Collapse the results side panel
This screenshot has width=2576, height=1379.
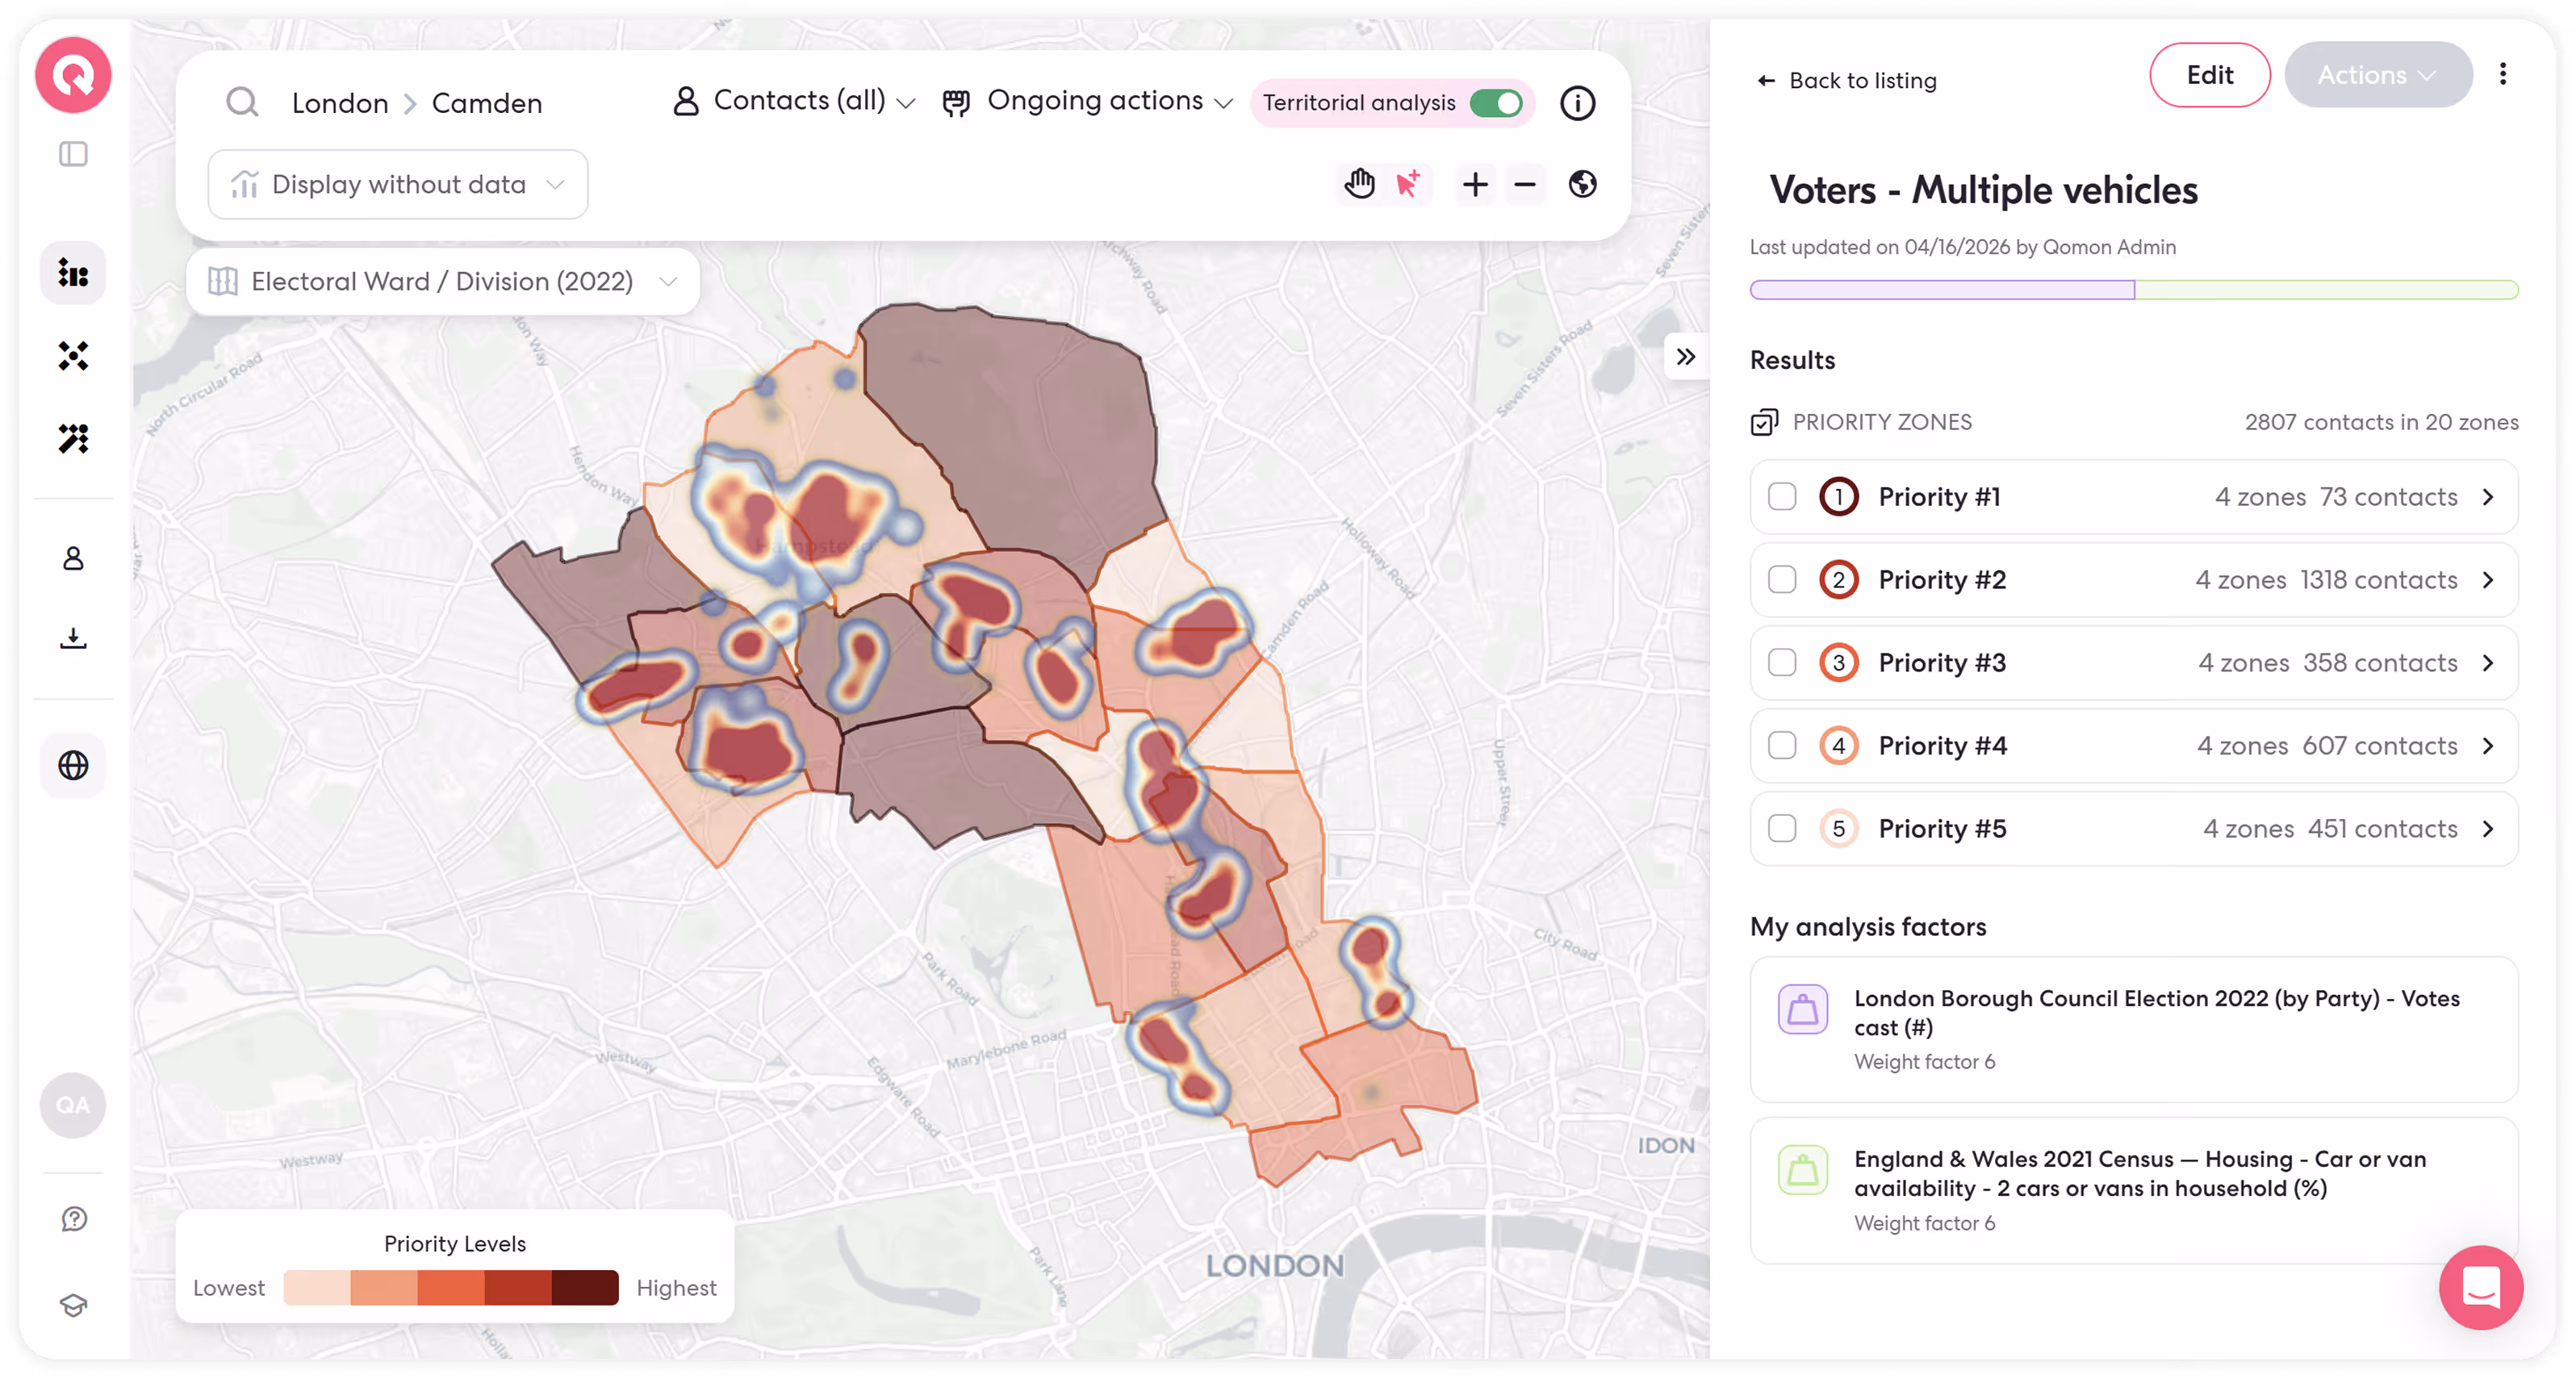(1686, 357)
